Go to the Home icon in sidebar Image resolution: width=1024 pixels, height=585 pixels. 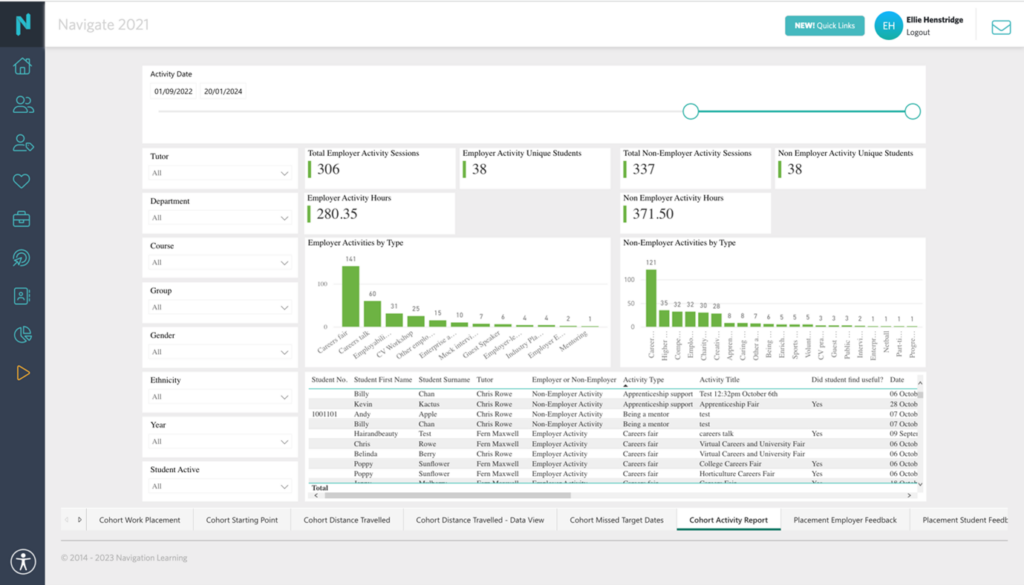tap(22, 66)
